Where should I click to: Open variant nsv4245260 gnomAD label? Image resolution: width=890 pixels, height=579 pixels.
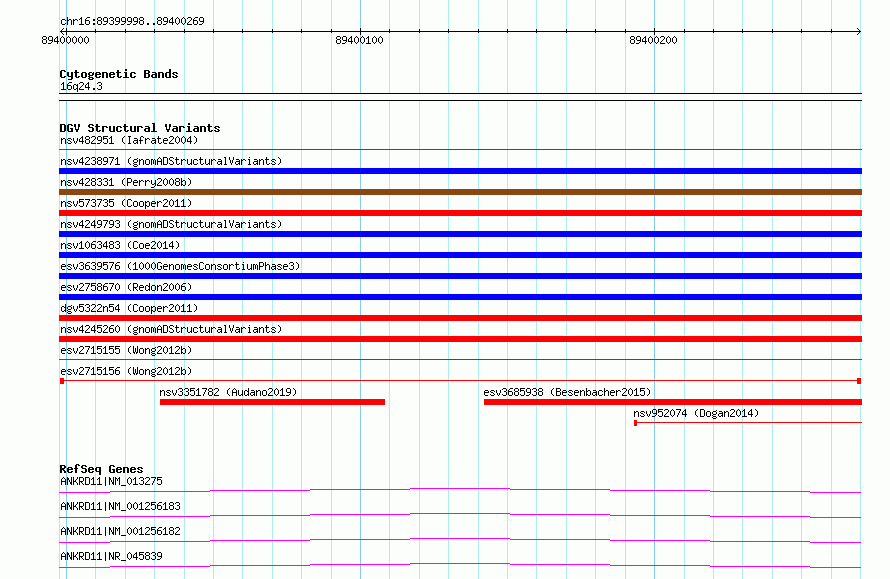click(171, 329)
